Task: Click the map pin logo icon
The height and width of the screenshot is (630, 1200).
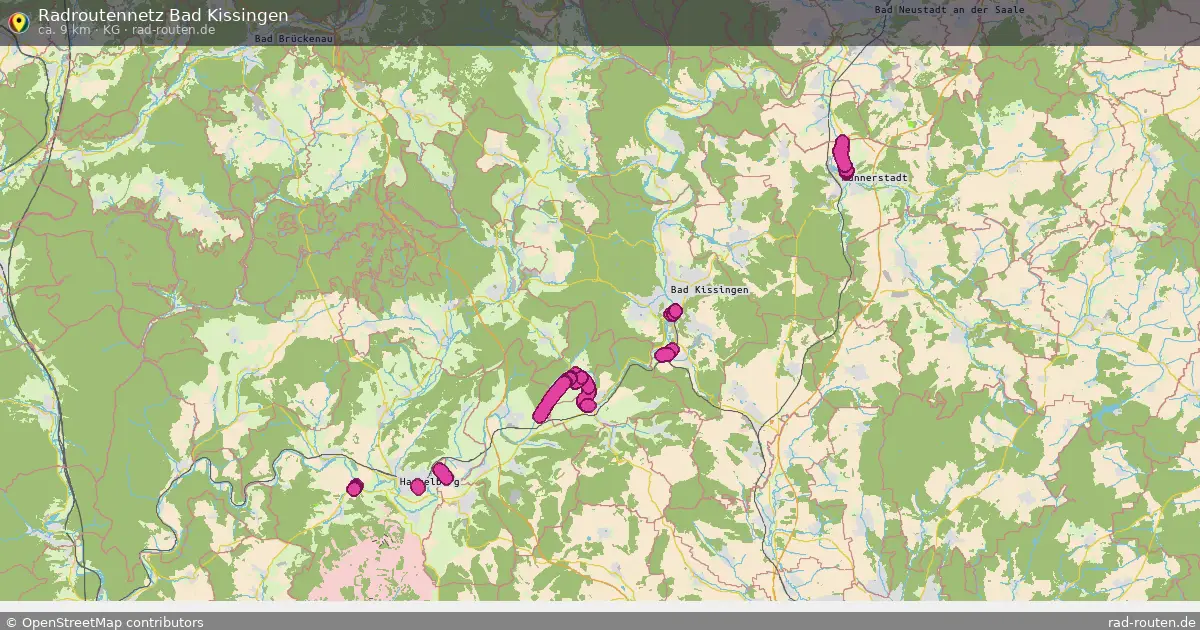Action: tap(20, 22)
